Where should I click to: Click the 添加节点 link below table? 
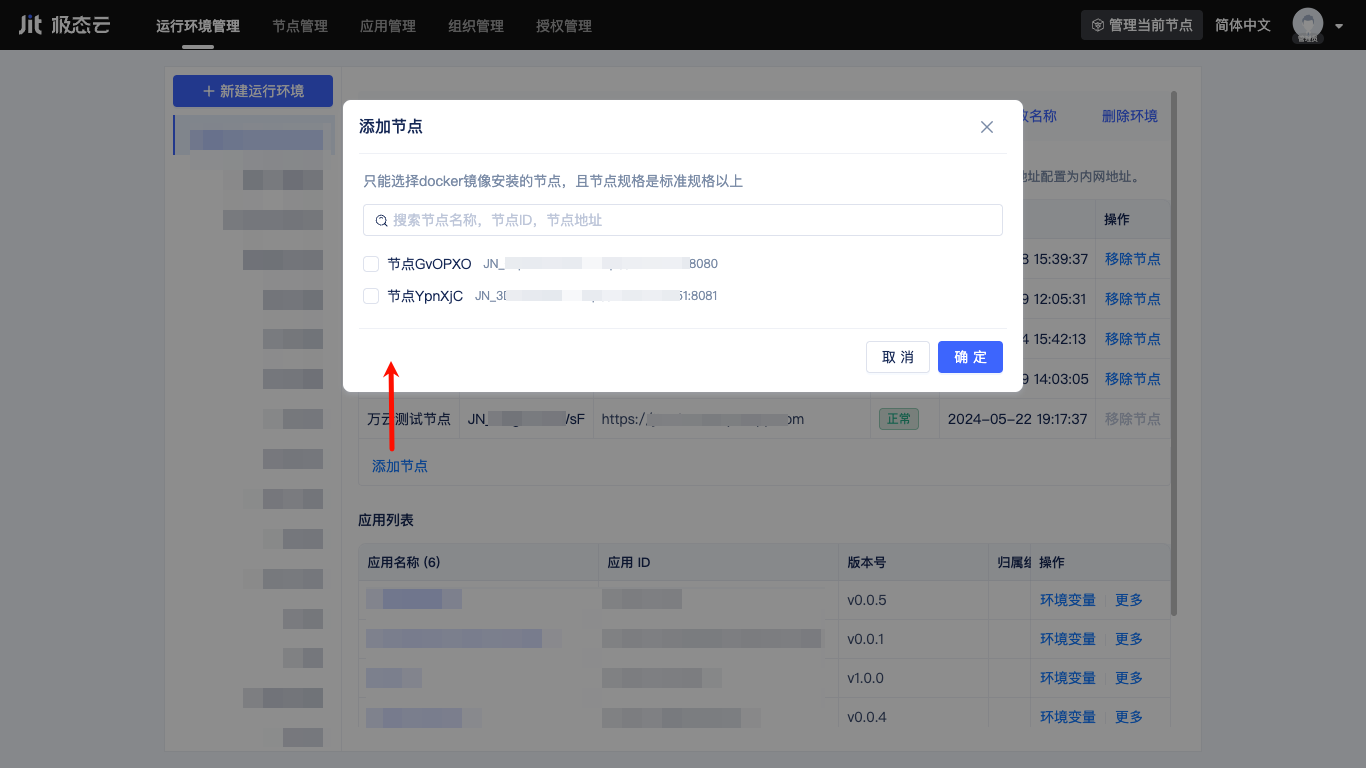[x=400, y=466]
